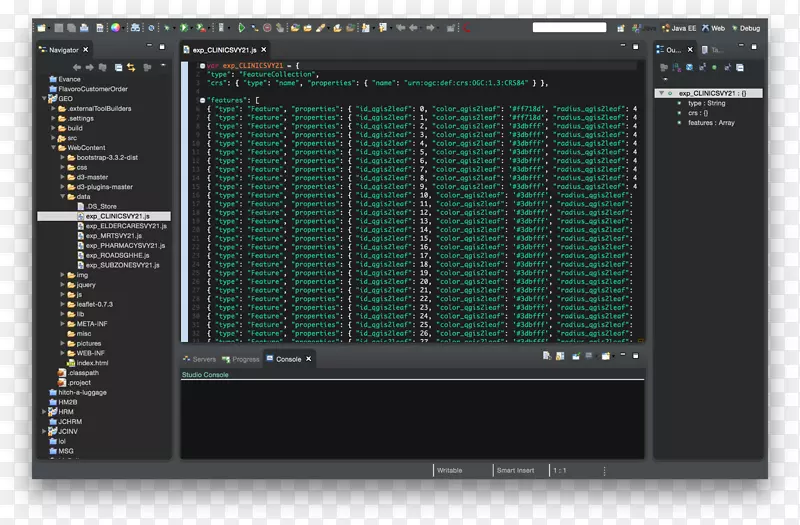Screen dimensions: 800x525
Task: Click the features : Array outline item
Action: coord(713,122)
